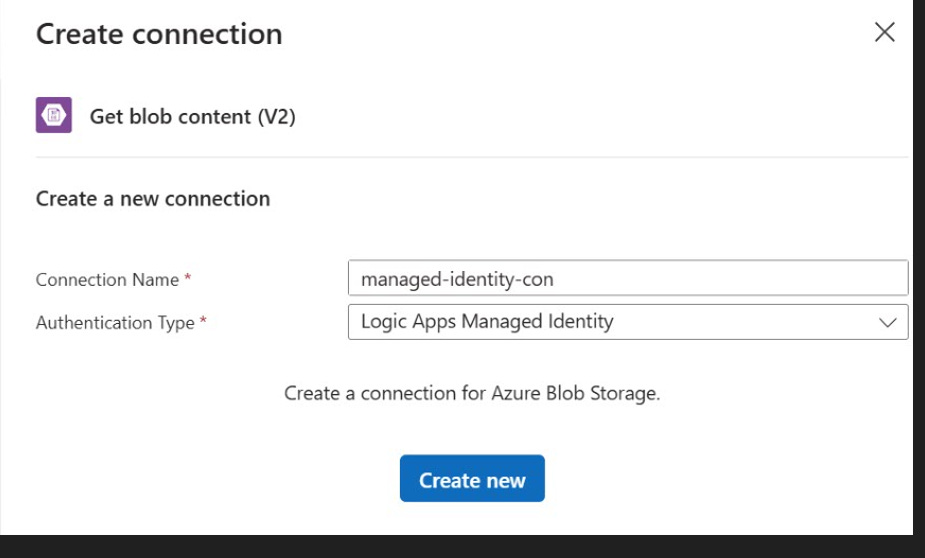Expand the Authentication Type chevron arrow
Viewport: 925px width, 558px height.
(x=887, y=323)
